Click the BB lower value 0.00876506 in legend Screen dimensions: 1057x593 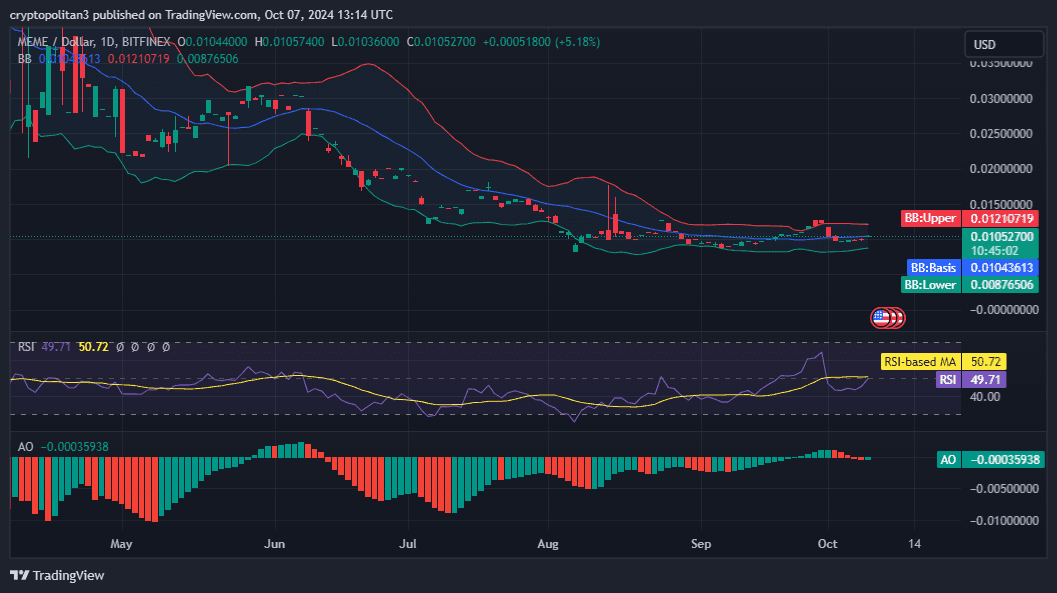(208, 59)
